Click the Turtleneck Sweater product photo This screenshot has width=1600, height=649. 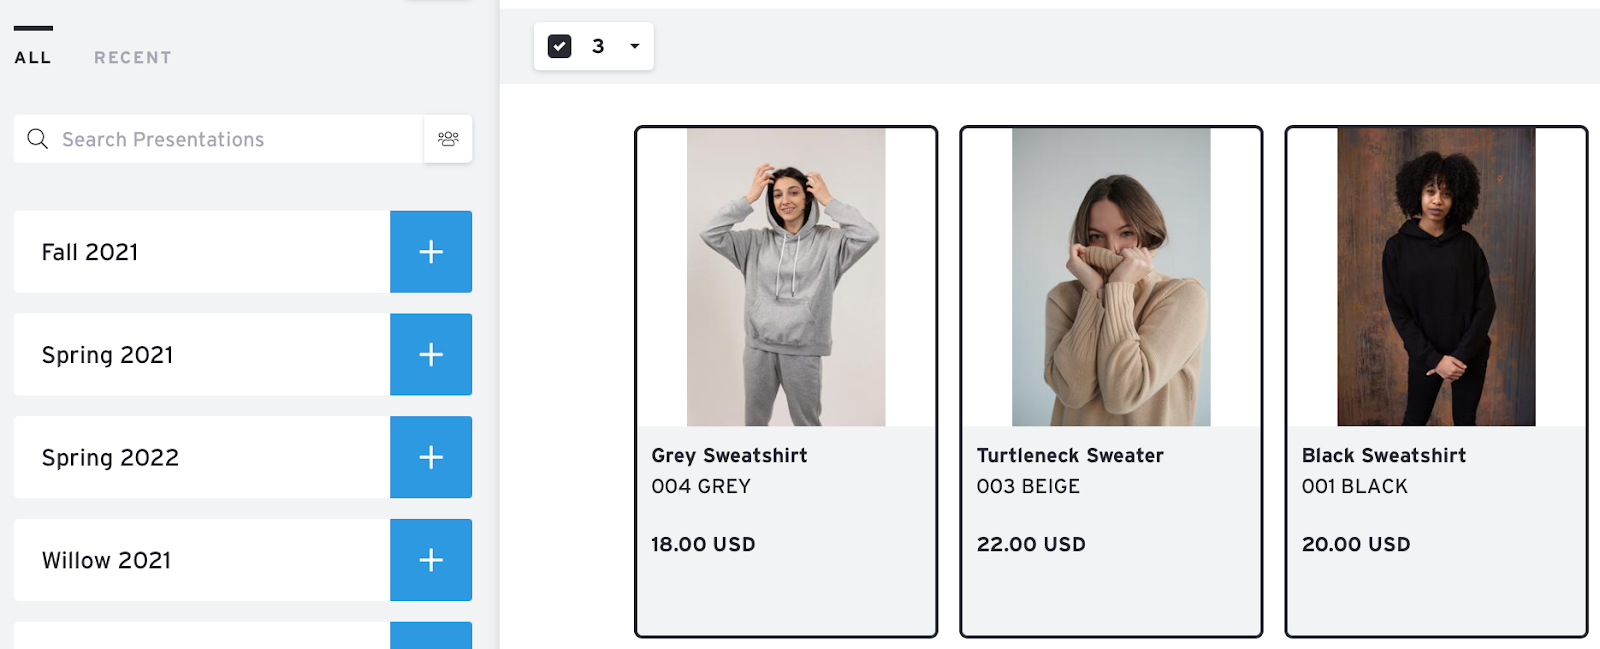(1111, 277)
